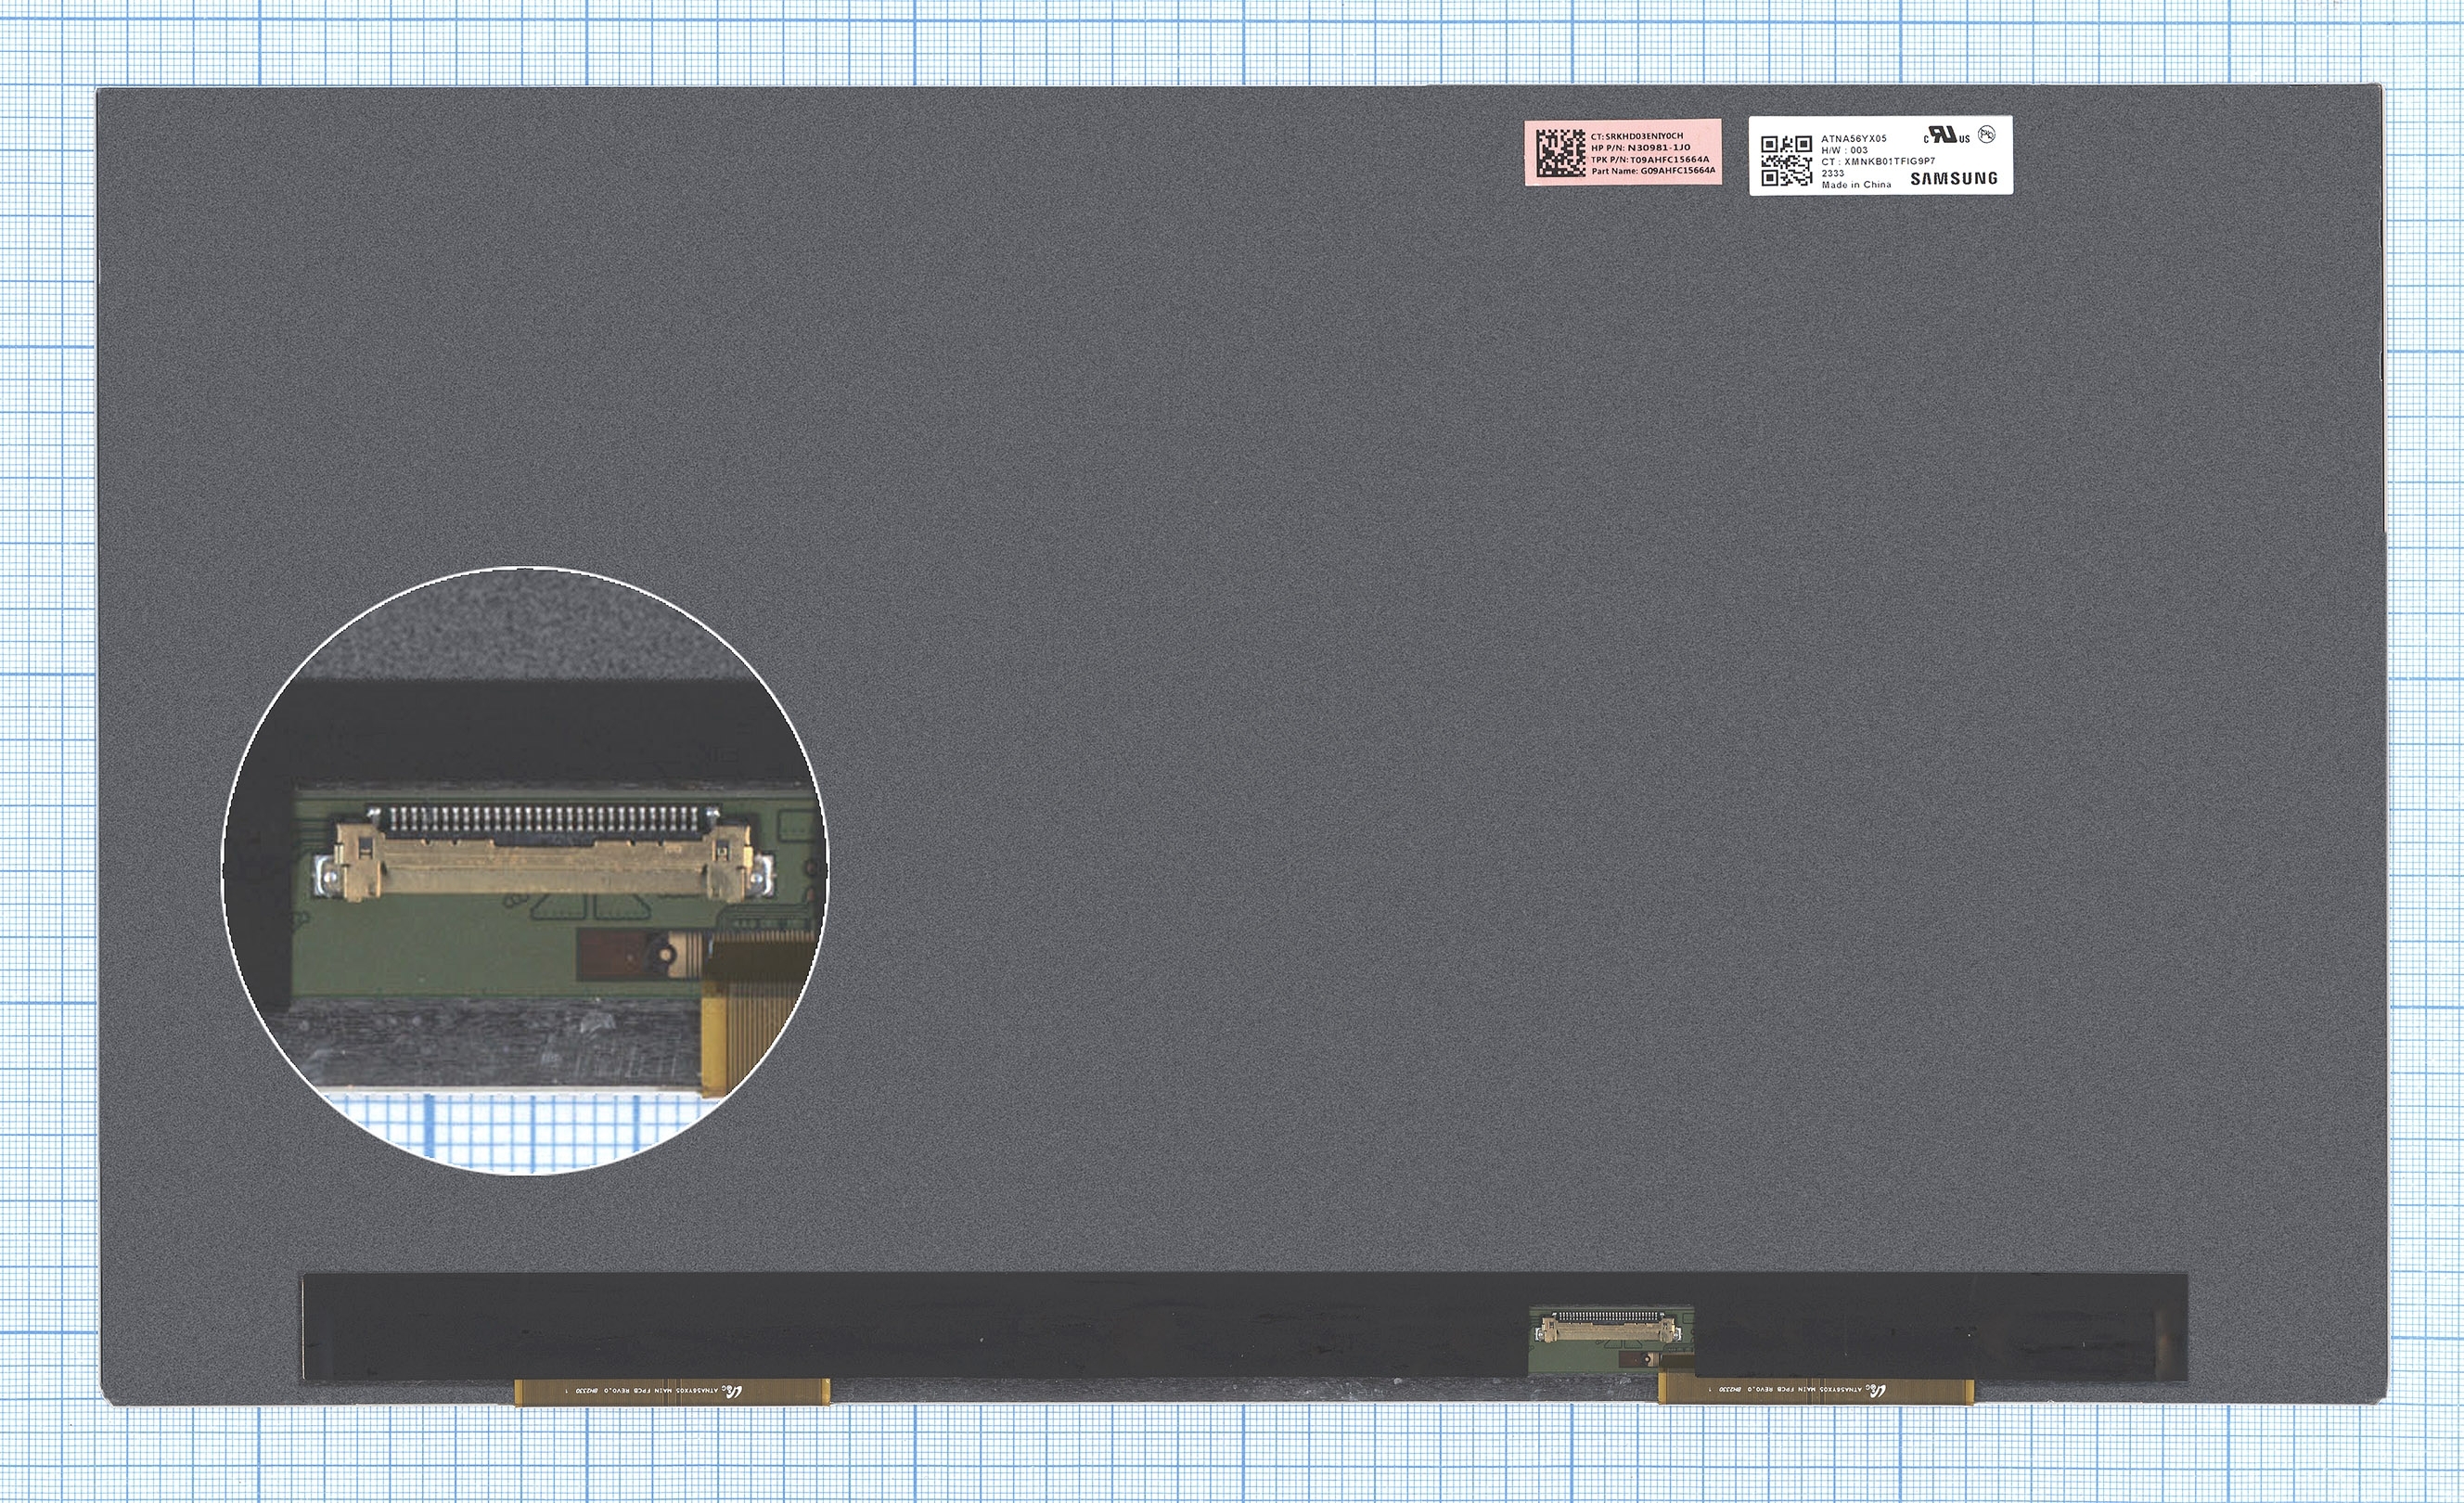Click the pink HP part label
Viewport: 2464px width, 1503px height.
(1623, 152)
